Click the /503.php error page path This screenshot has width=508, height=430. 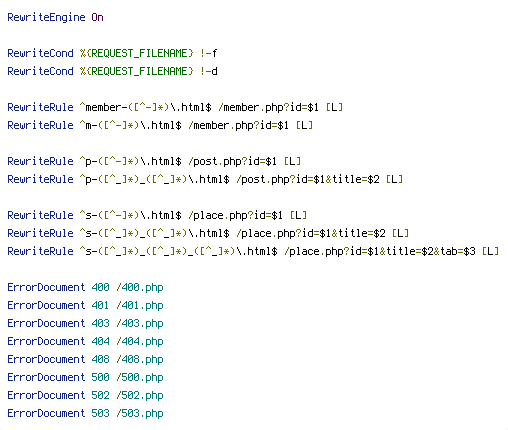click(140, 413)
